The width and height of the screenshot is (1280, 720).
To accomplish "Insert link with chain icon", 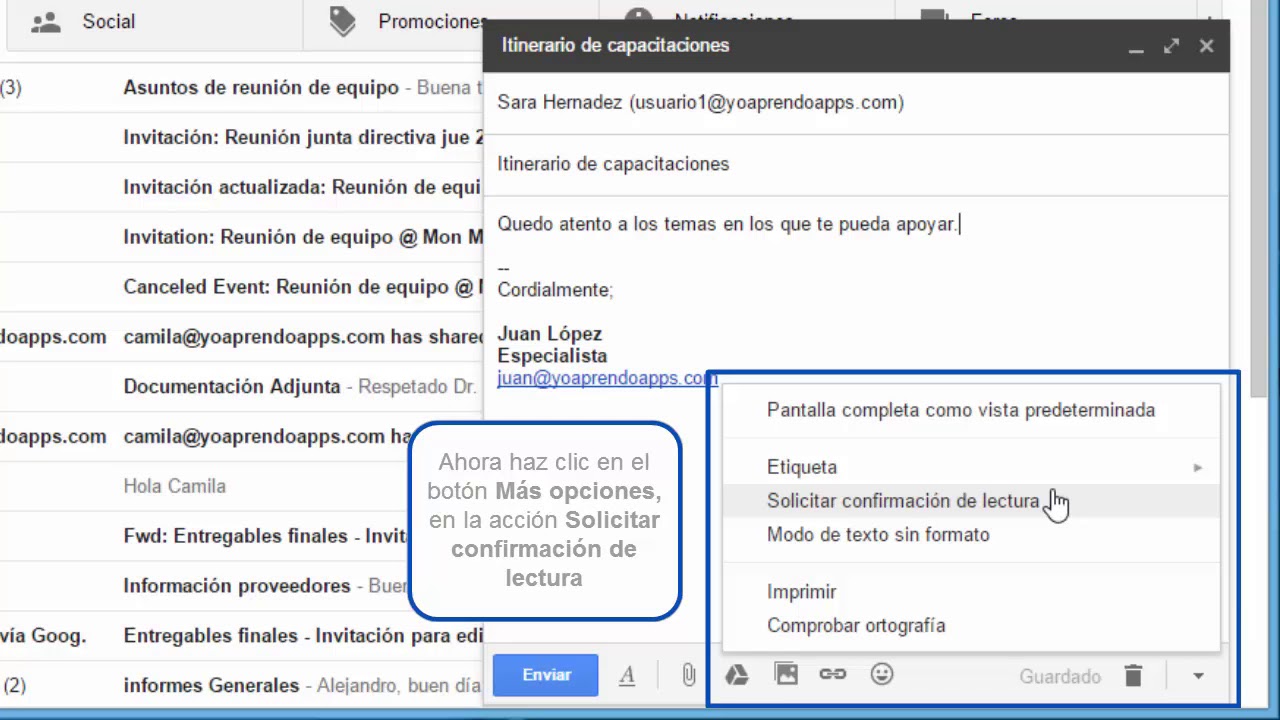I will pos(833,674).
